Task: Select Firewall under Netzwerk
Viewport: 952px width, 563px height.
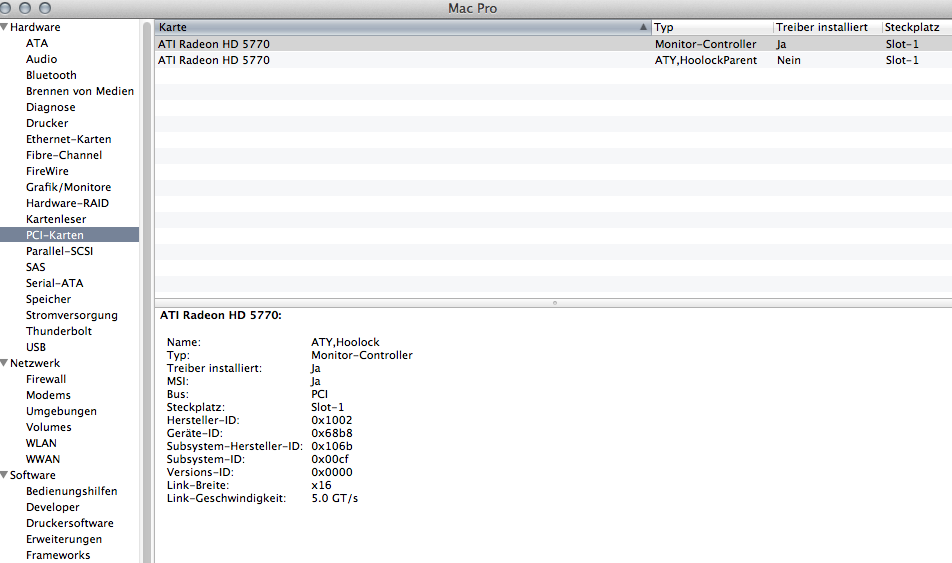Action: click(46, 379)
